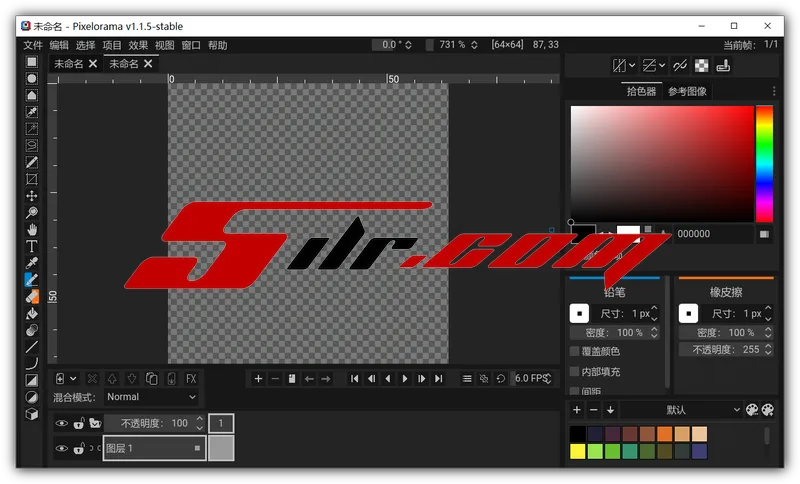Select the Rectangular Selection tool
800x484 pixels.
click(x=32, y=62)
